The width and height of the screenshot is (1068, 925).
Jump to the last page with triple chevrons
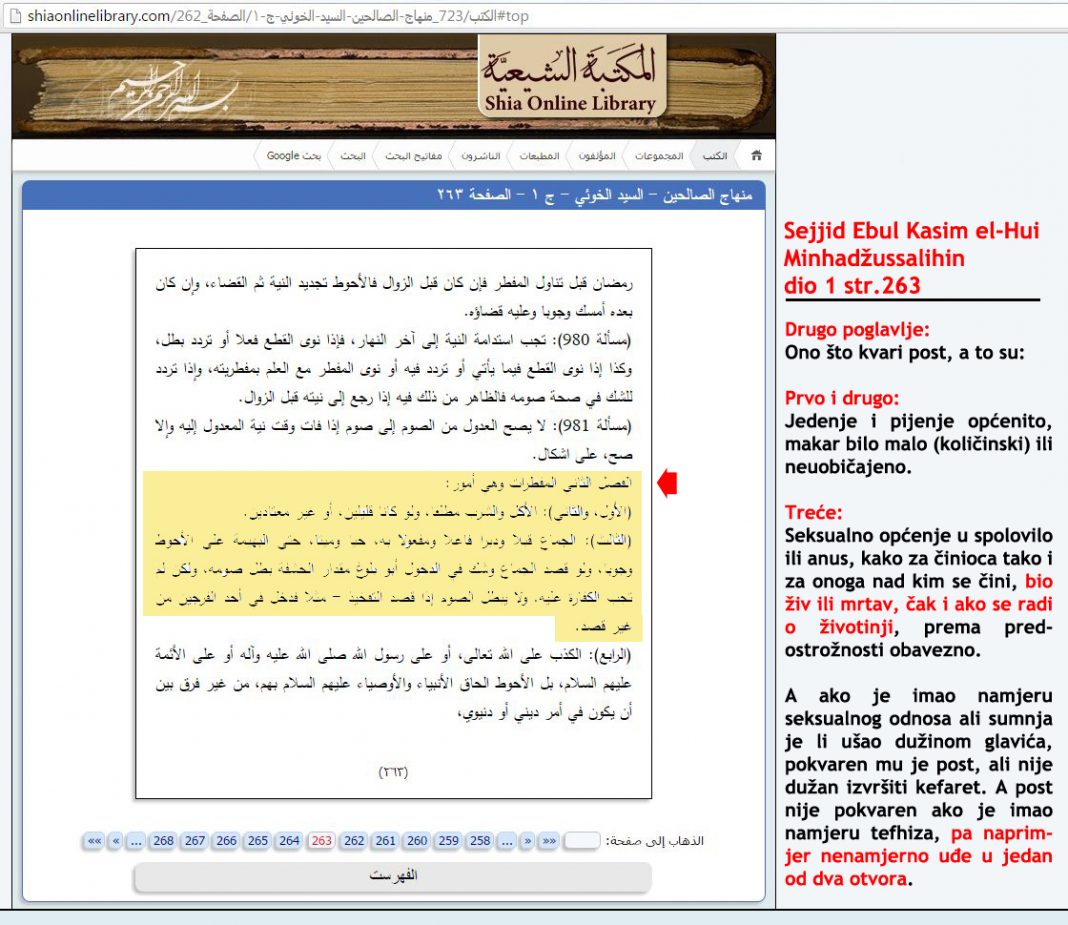point(95,841)
